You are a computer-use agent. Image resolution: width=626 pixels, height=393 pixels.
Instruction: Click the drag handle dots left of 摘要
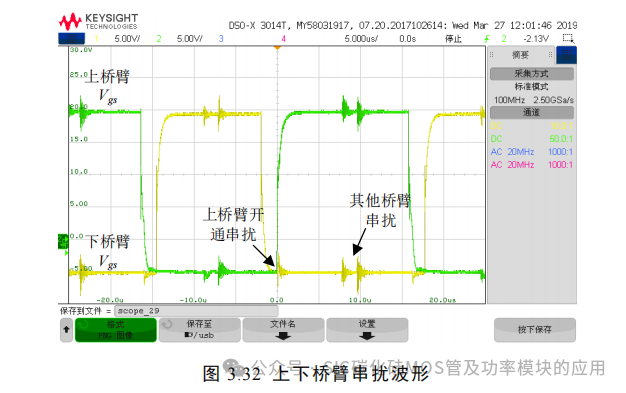pos(492,55)
